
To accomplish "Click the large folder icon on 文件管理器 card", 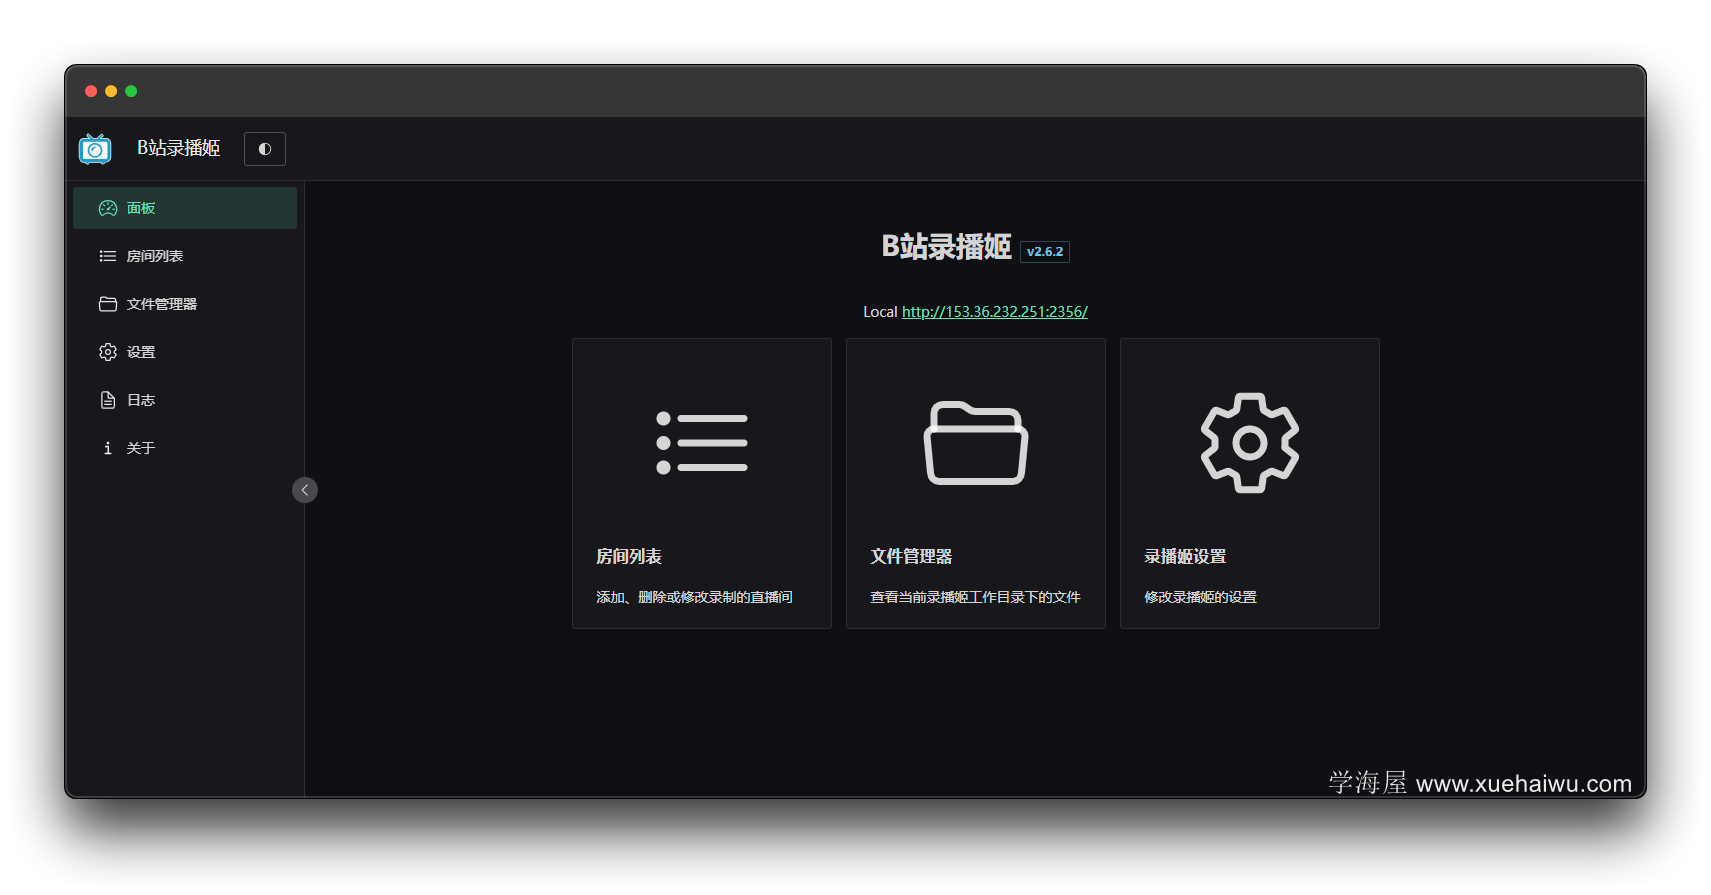I will click(976, 443).
